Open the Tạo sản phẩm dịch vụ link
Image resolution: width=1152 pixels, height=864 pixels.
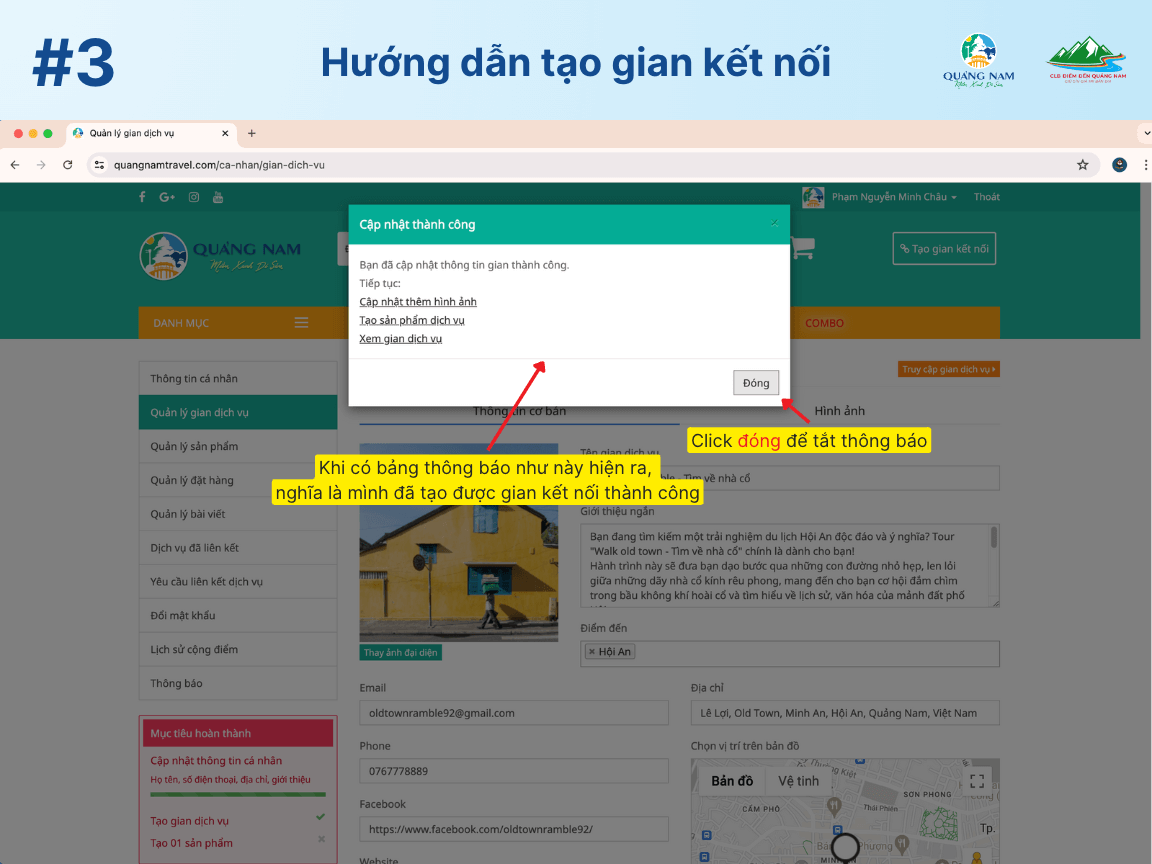point(412,320)
